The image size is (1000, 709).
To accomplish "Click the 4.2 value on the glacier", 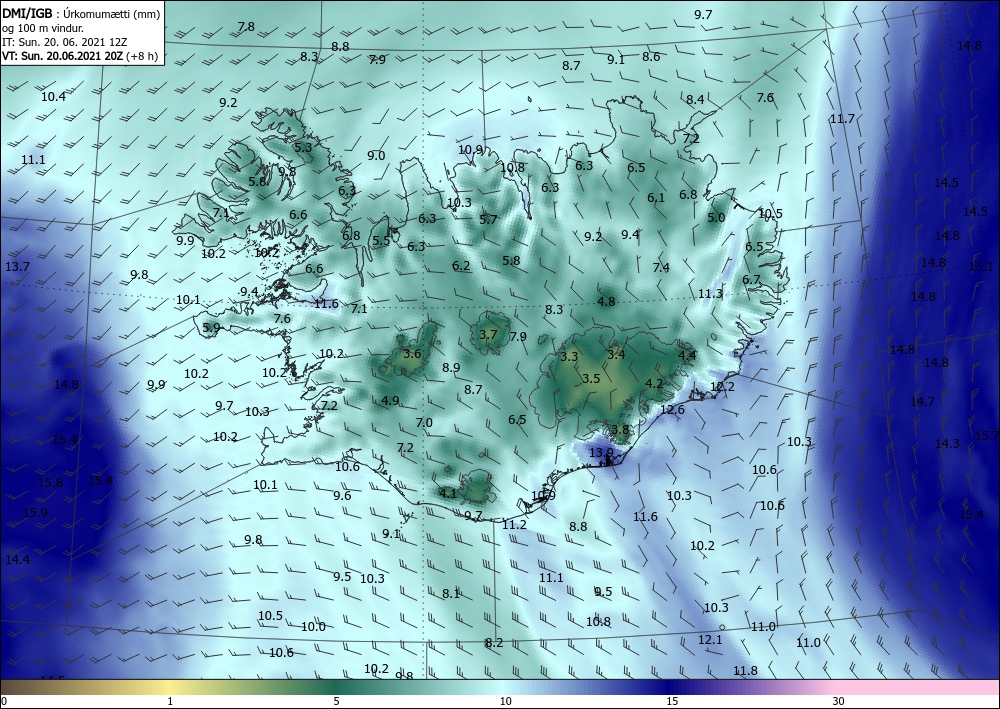I will [x=654, y=384].
